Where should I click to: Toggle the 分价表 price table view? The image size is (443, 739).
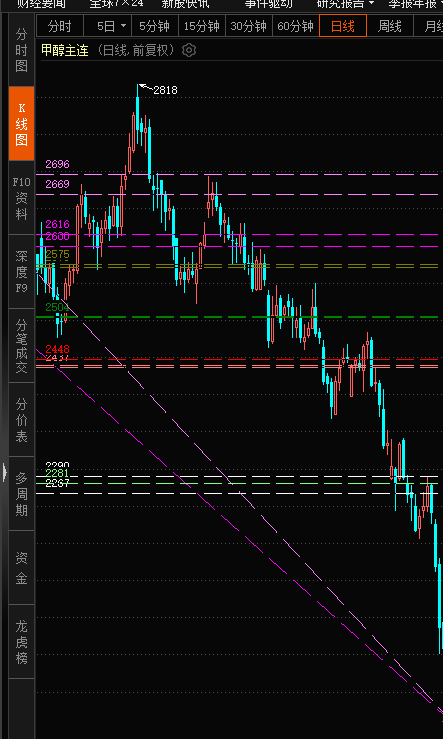[x=22, y=420]
